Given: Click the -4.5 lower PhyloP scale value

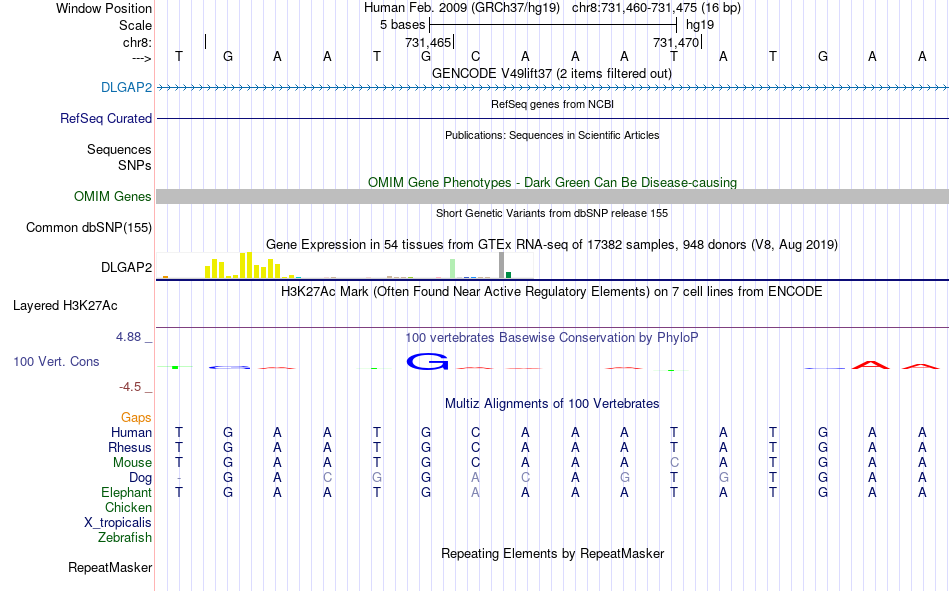Looking at the screenshot, I should click(130, 387).
